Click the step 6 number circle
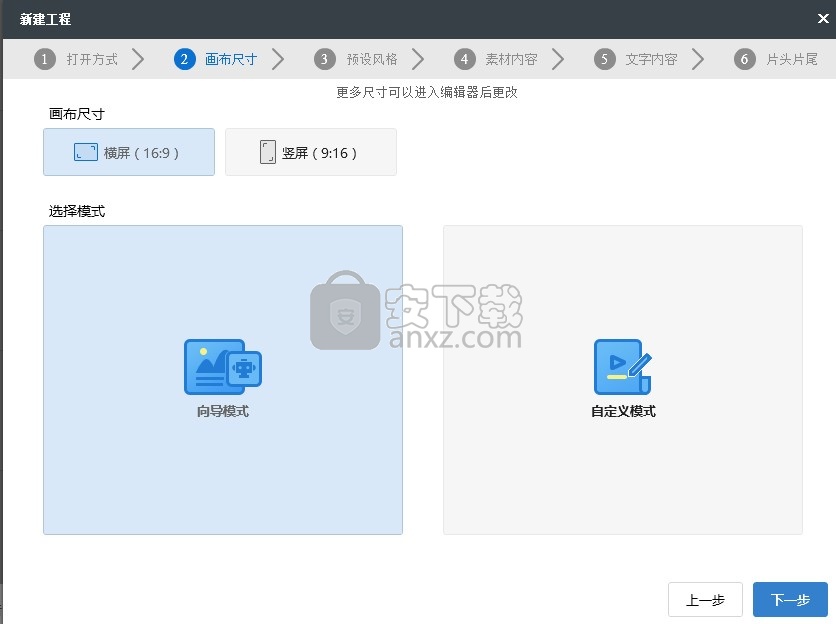The image size is (836, 624). [743, 59]
